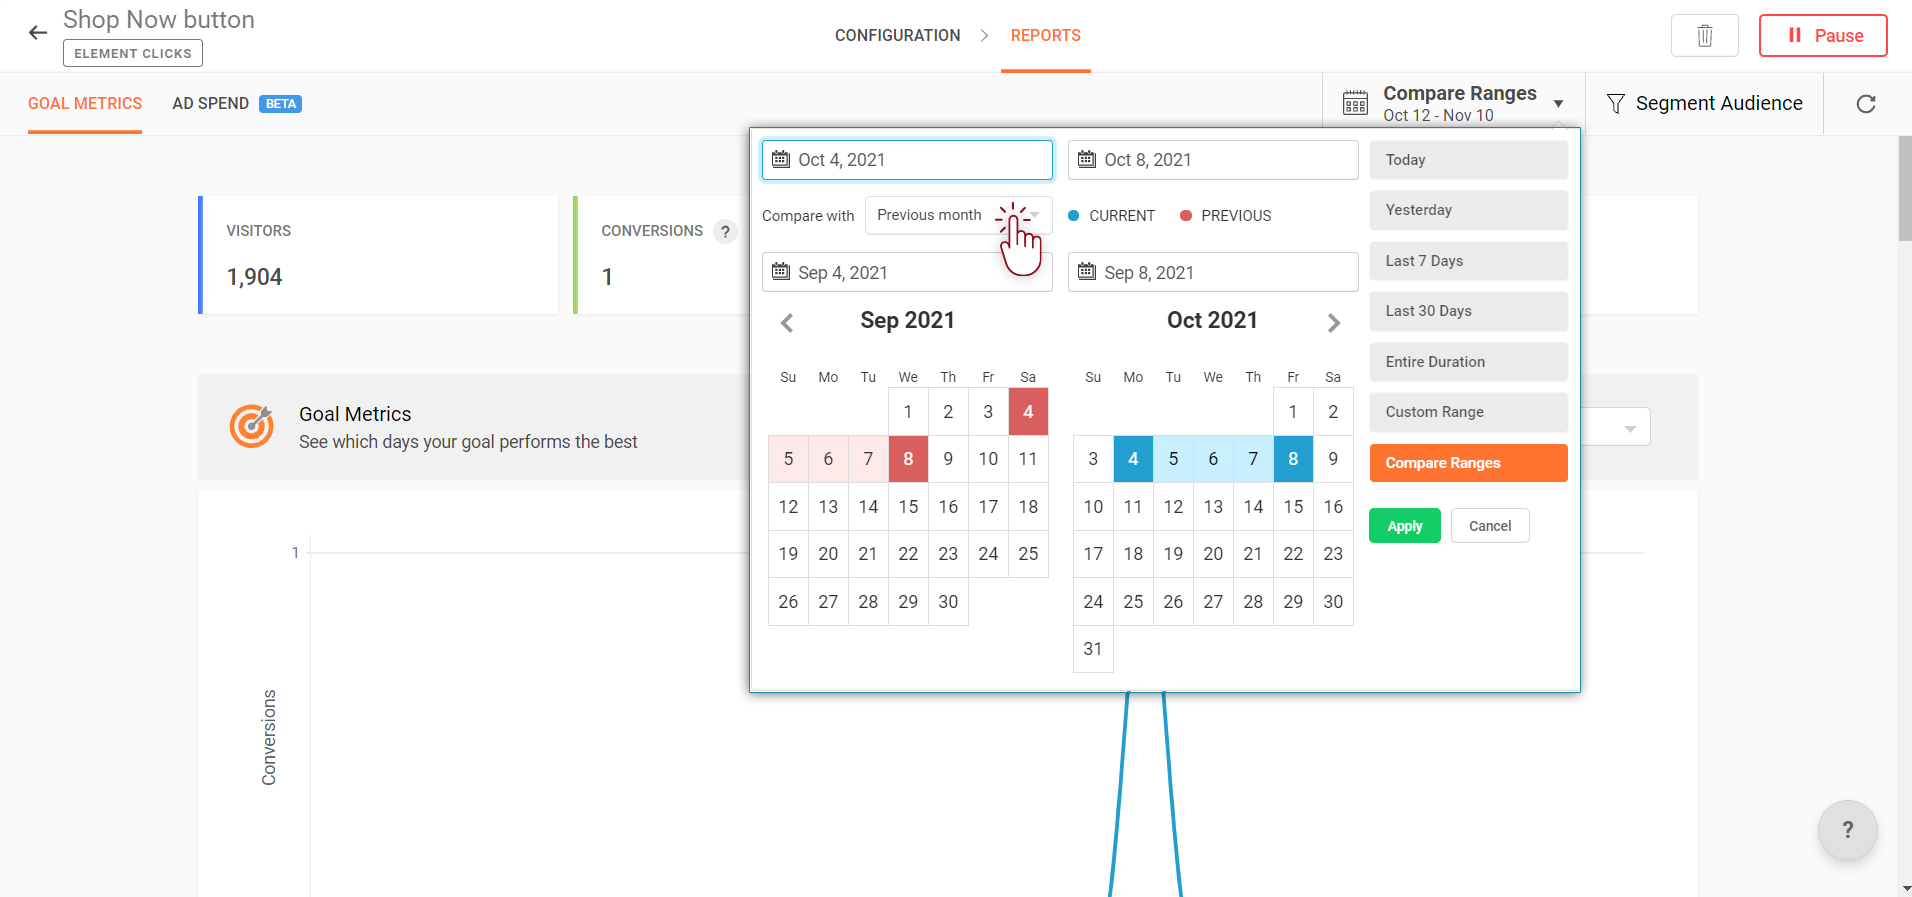Go to previous month with left arrow

click(787, 322)
